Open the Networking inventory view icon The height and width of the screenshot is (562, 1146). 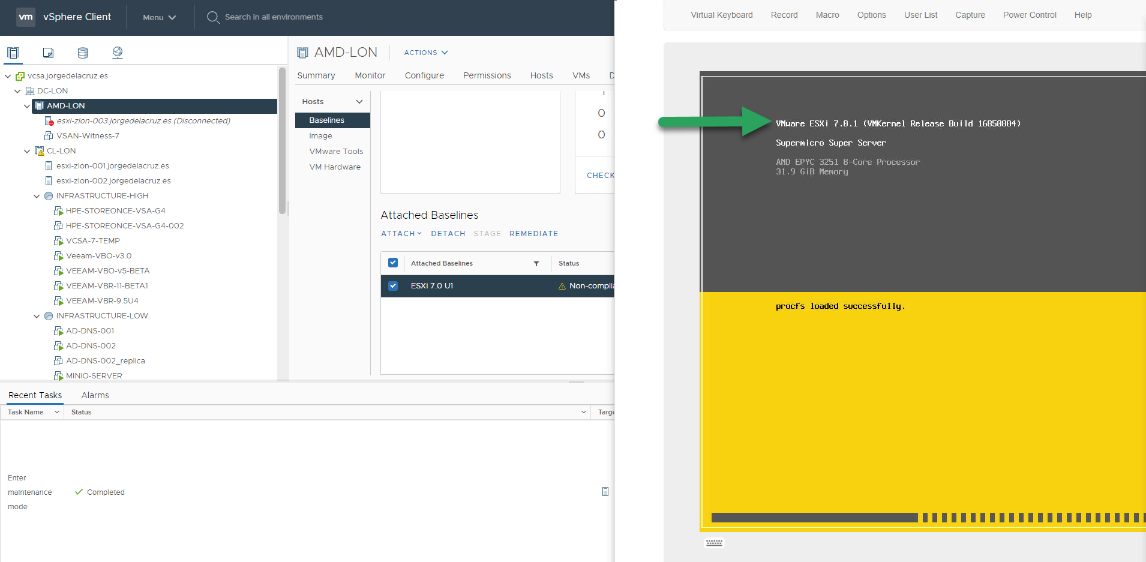tap(118, 53)
